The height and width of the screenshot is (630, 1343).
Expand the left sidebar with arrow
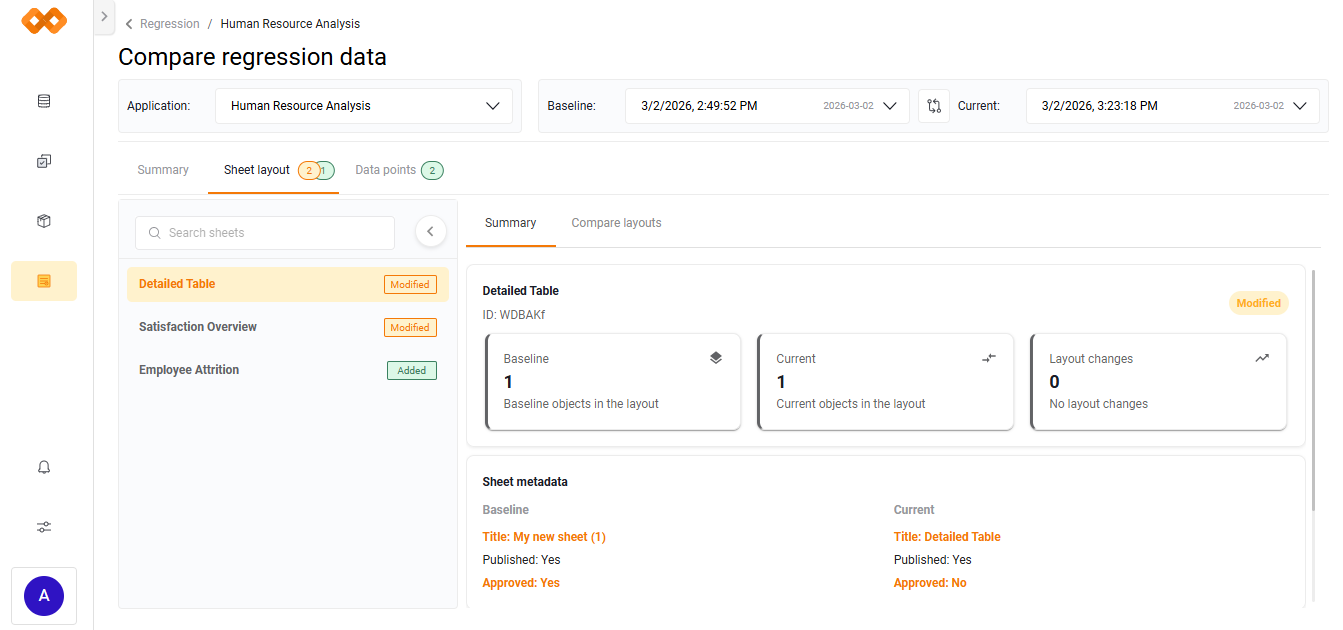pos(104,17)
